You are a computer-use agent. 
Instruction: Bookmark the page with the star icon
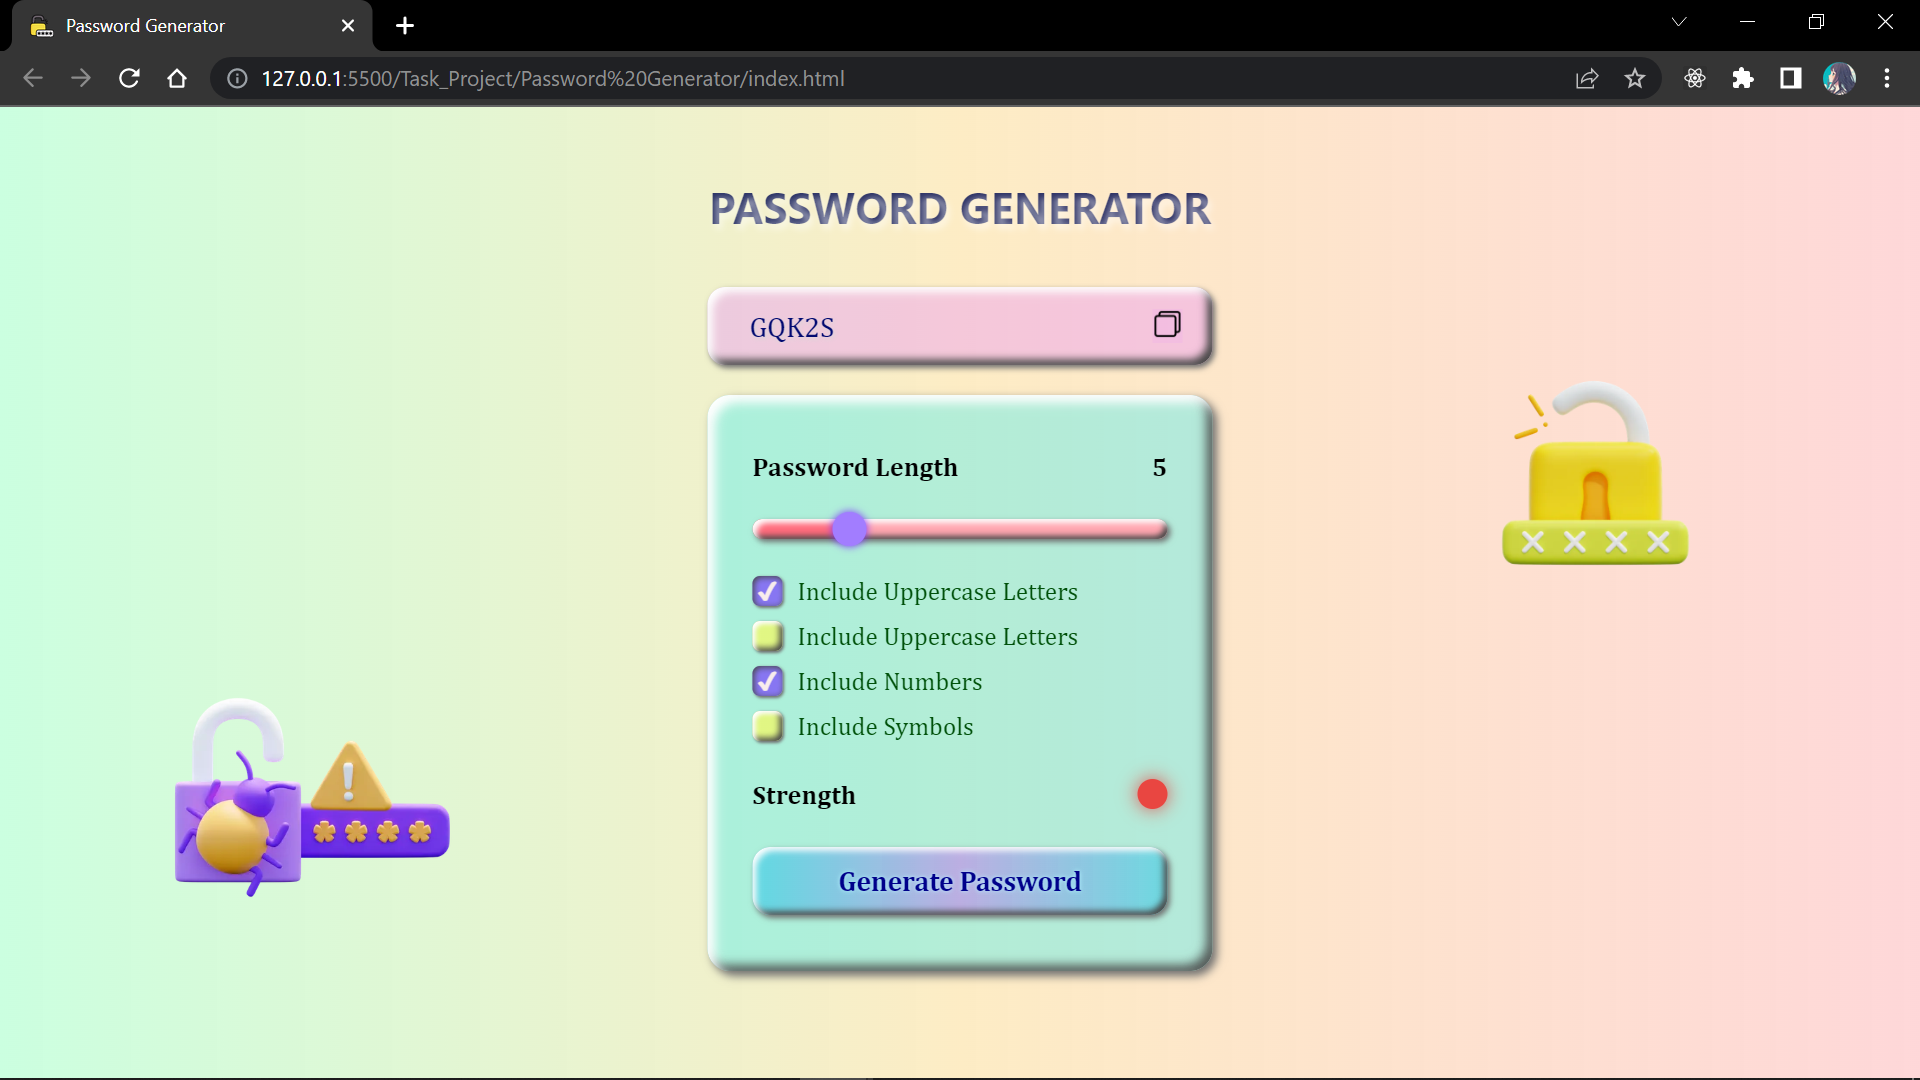click(x=1635, y=78)
